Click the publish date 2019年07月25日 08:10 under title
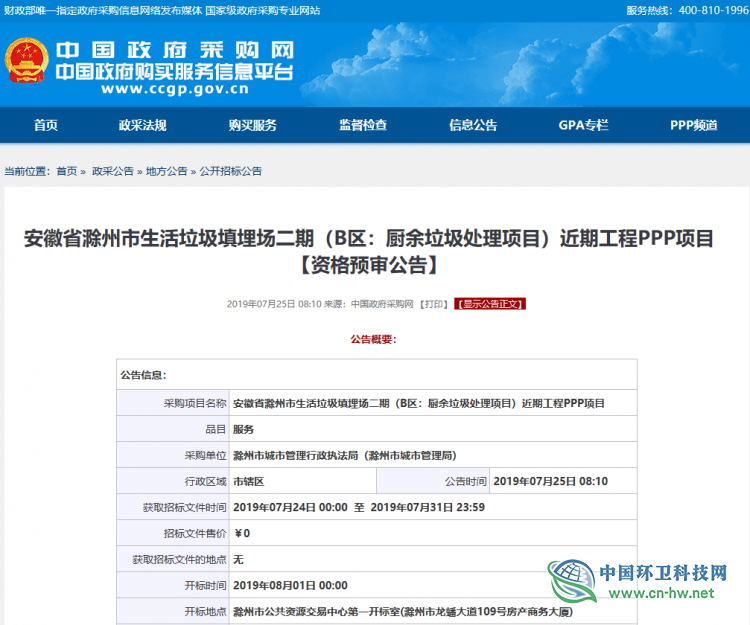This screenshot has width=750, height=625. coord(274,304)
